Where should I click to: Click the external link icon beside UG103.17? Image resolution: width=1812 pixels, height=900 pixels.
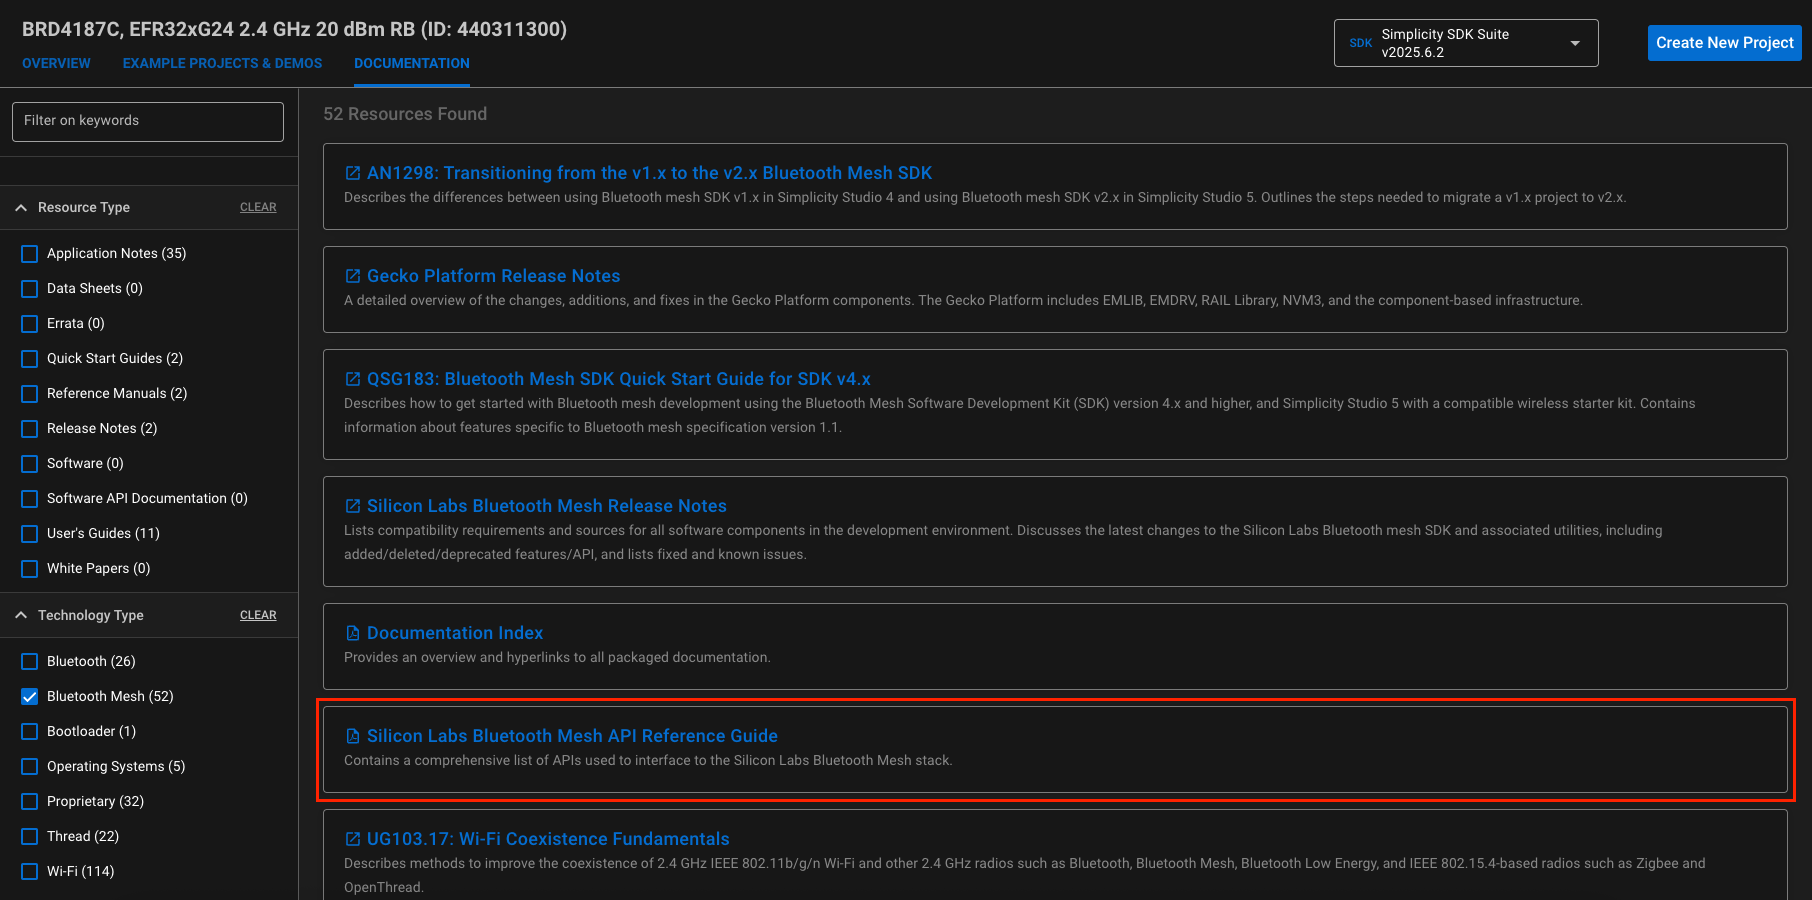click(x=352, y=839)
